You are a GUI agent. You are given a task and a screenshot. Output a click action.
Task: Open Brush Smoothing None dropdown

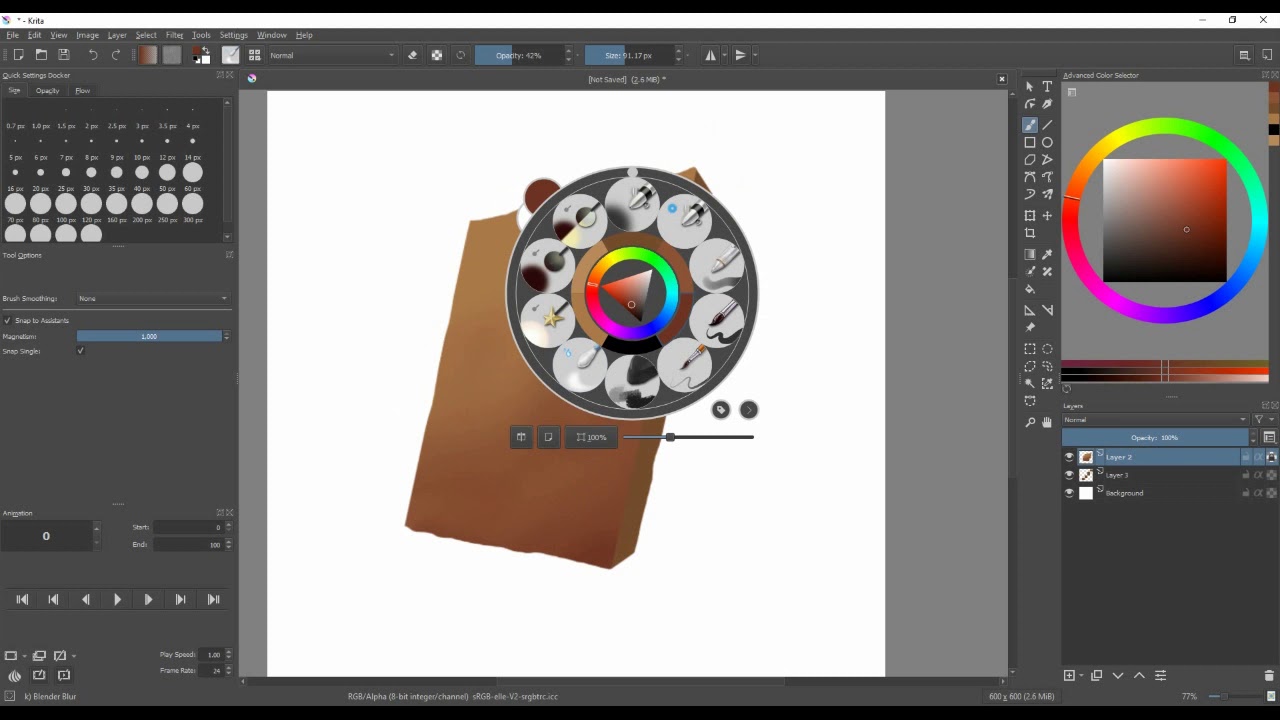pos(153,298)
